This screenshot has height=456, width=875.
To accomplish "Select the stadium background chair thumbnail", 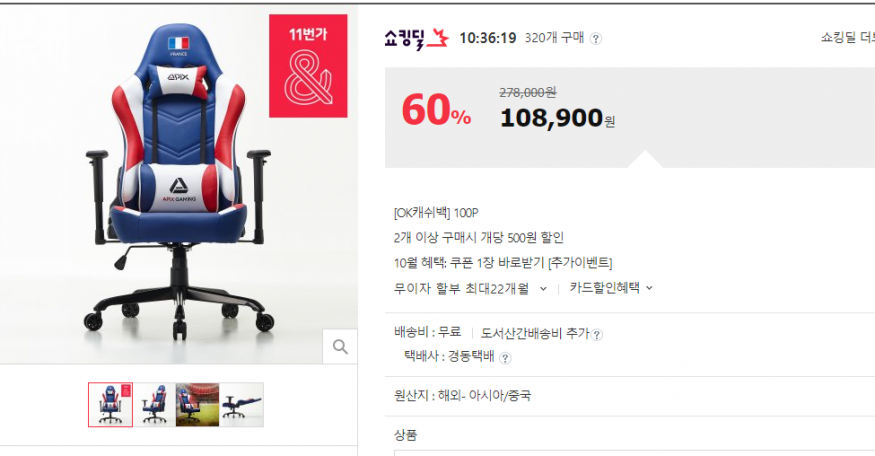I will point(198,405).
